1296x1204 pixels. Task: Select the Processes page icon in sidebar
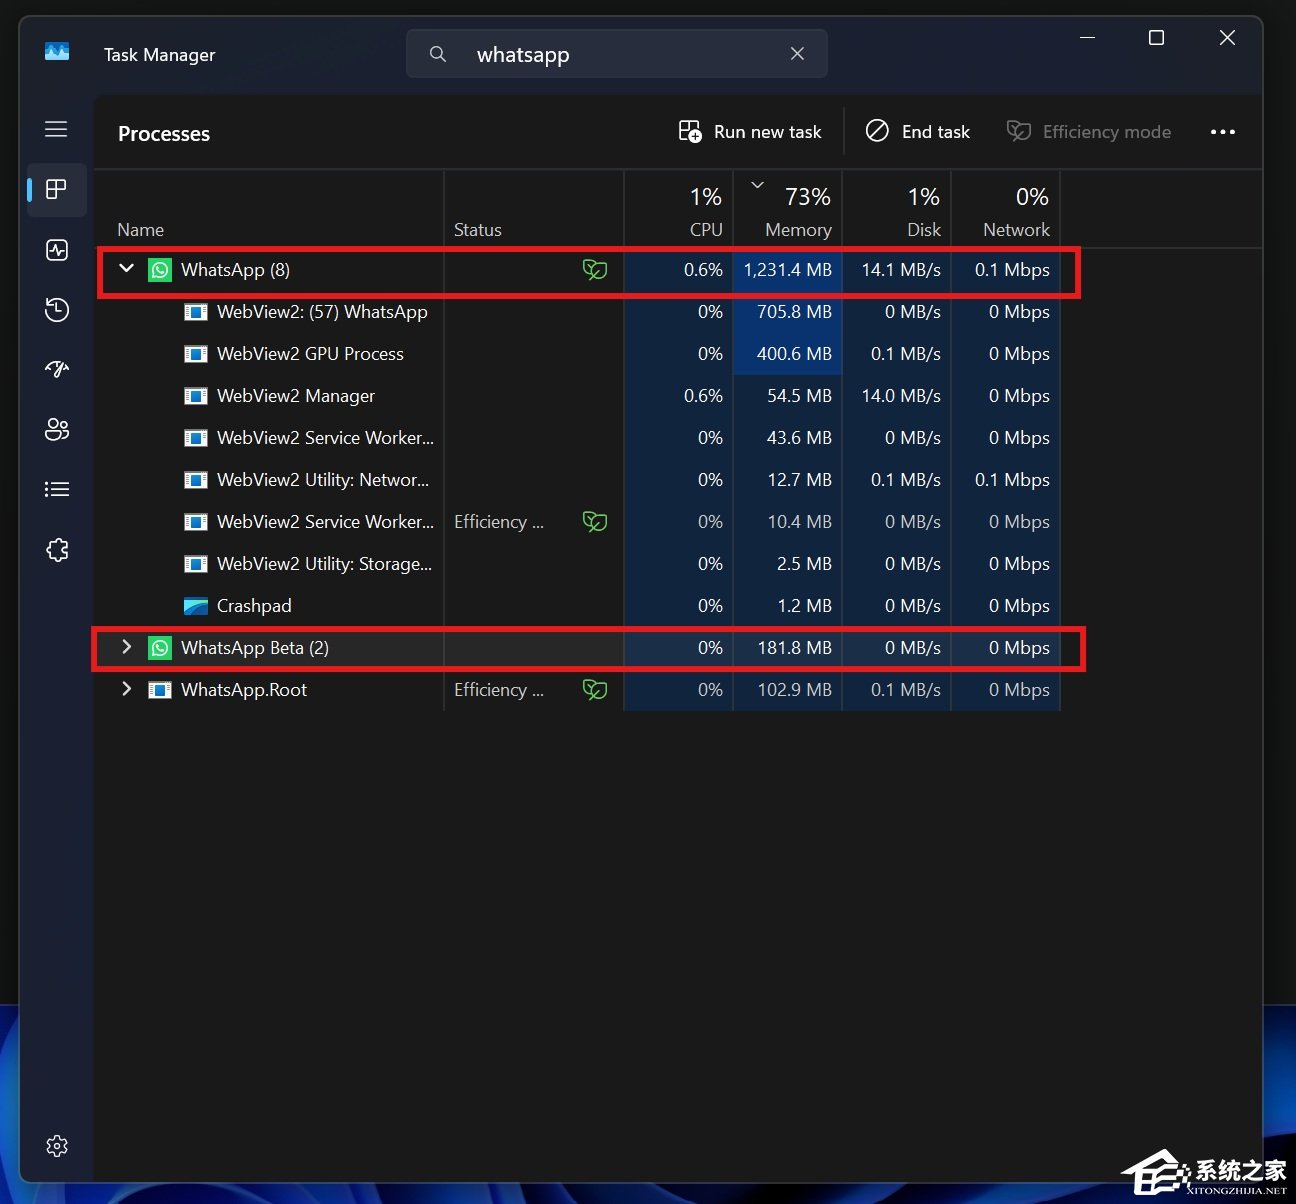coord(57,189)
